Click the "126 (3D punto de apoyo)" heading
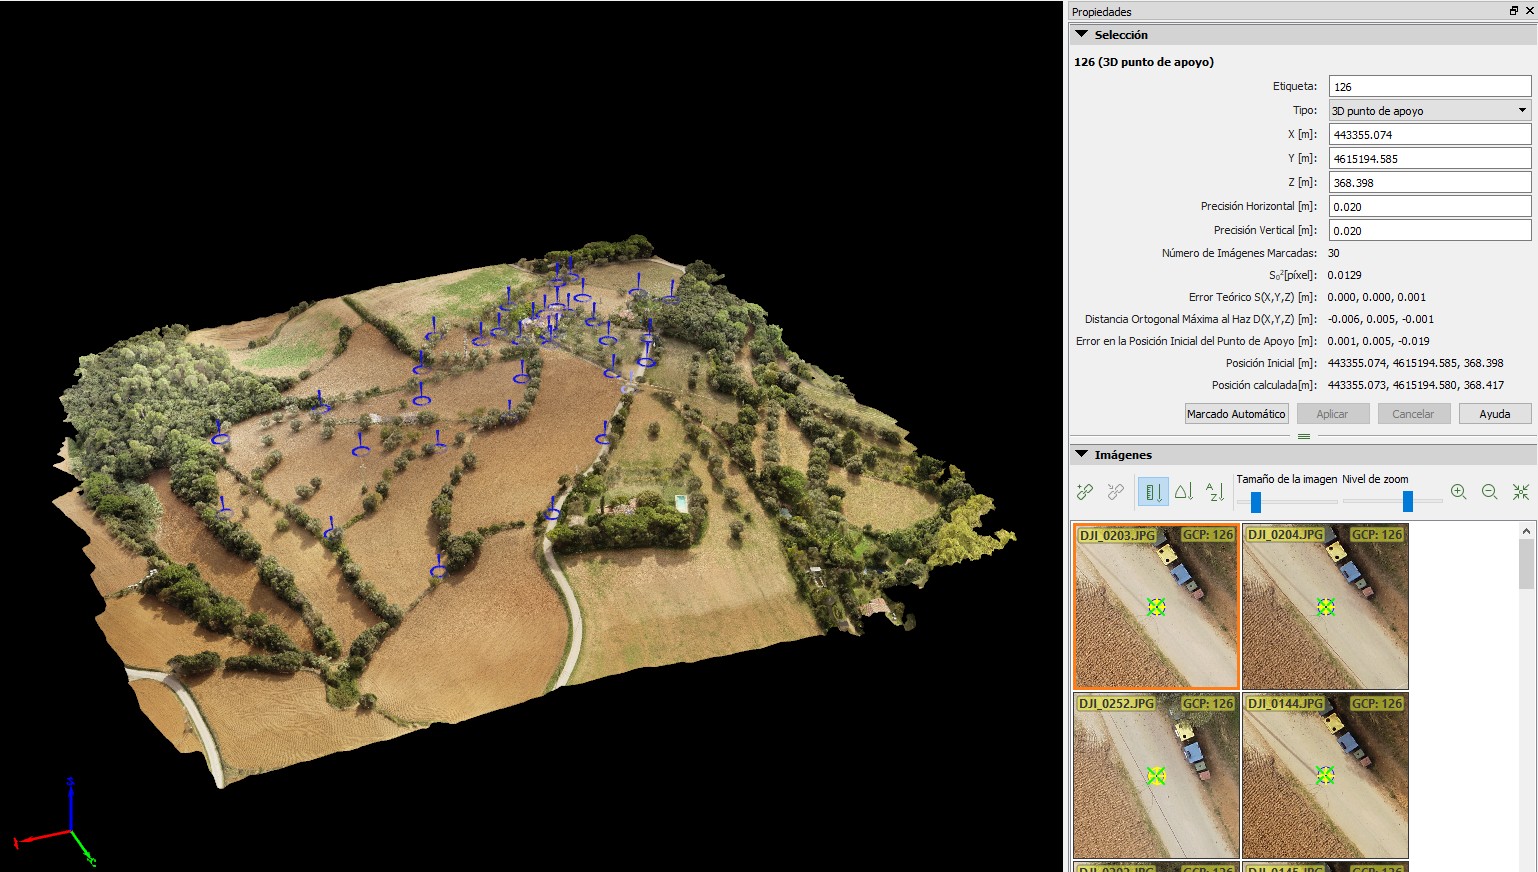The image size is (1538, 872). 1144,62
